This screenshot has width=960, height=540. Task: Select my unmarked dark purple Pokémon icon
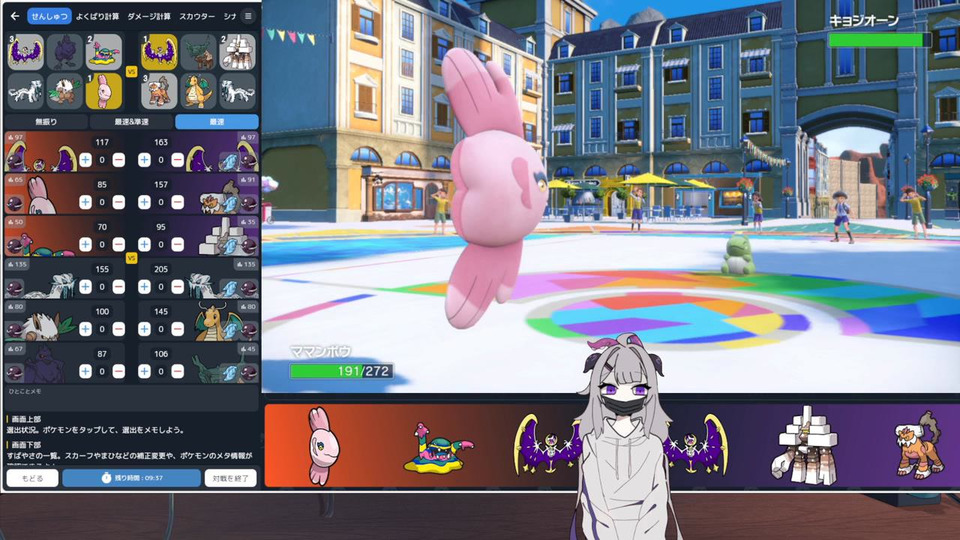64,51
